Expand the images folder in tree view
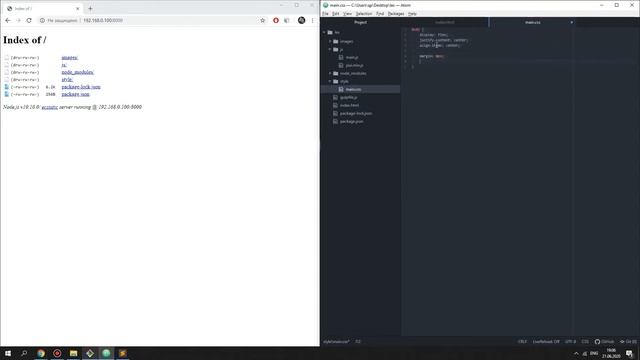This screenshot has width=640, height=360. [x=330, y=41]
